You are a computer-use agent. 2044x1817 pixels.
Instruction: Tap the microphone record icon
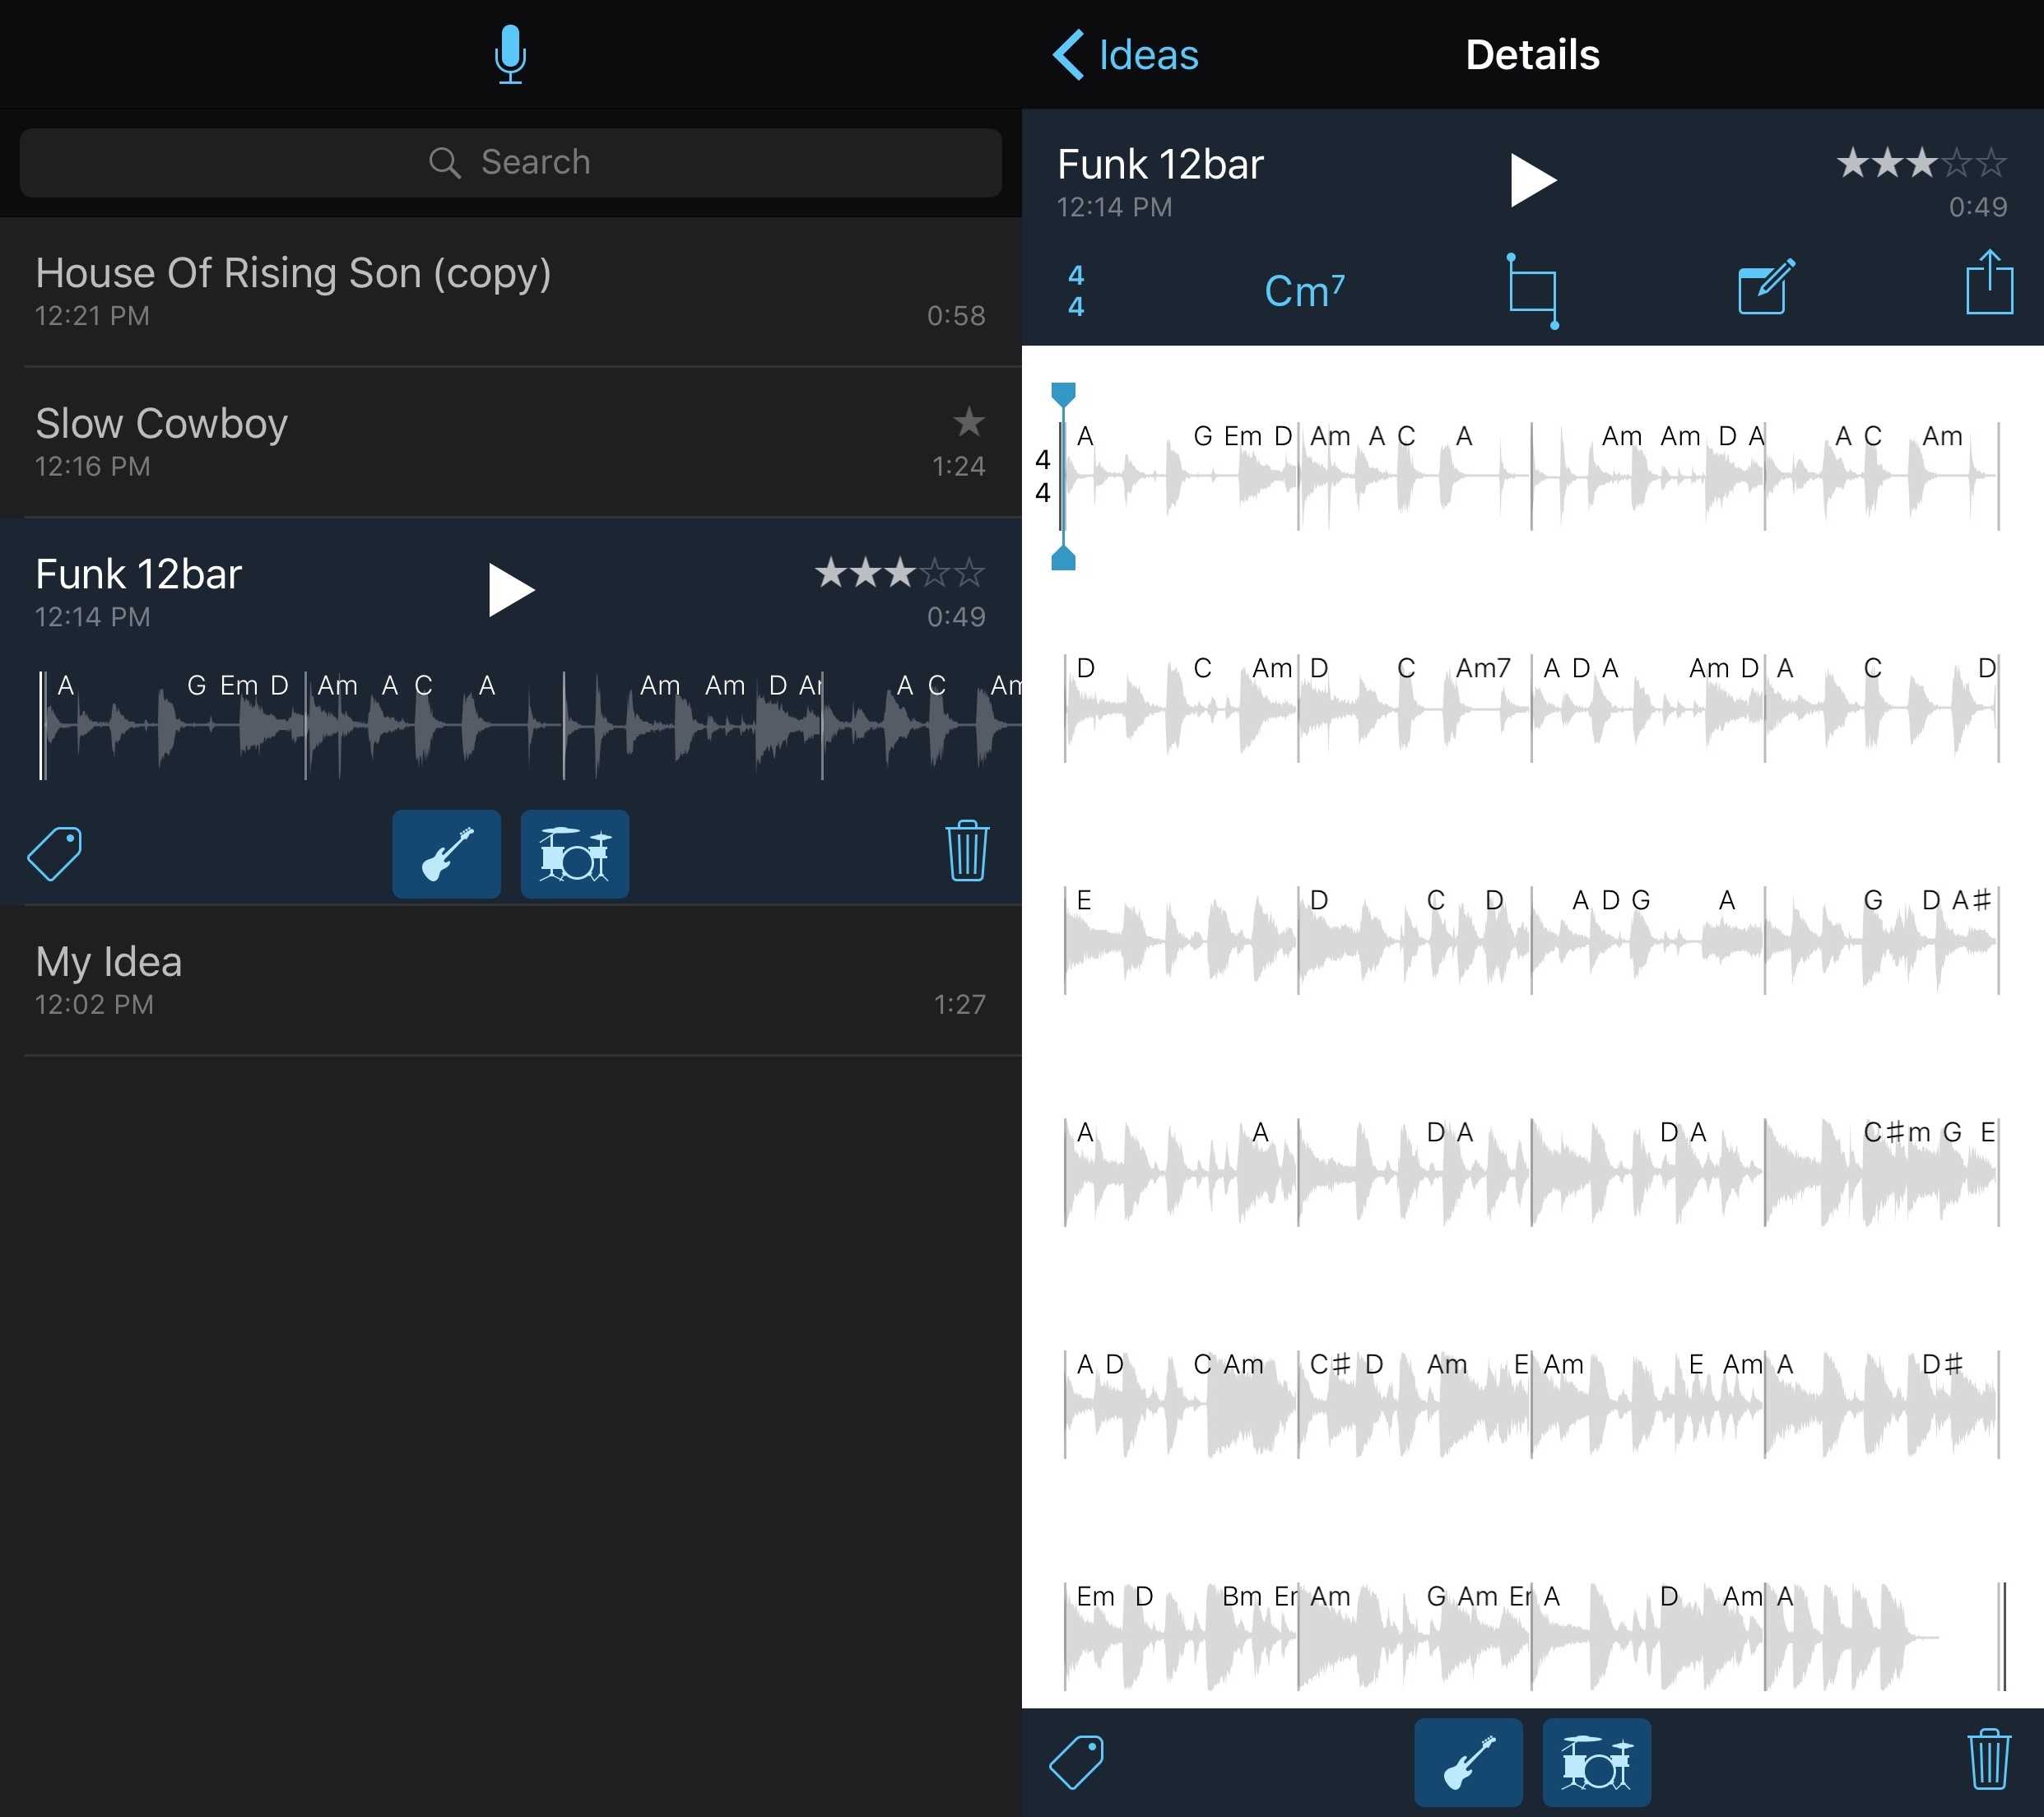(510, 54)
